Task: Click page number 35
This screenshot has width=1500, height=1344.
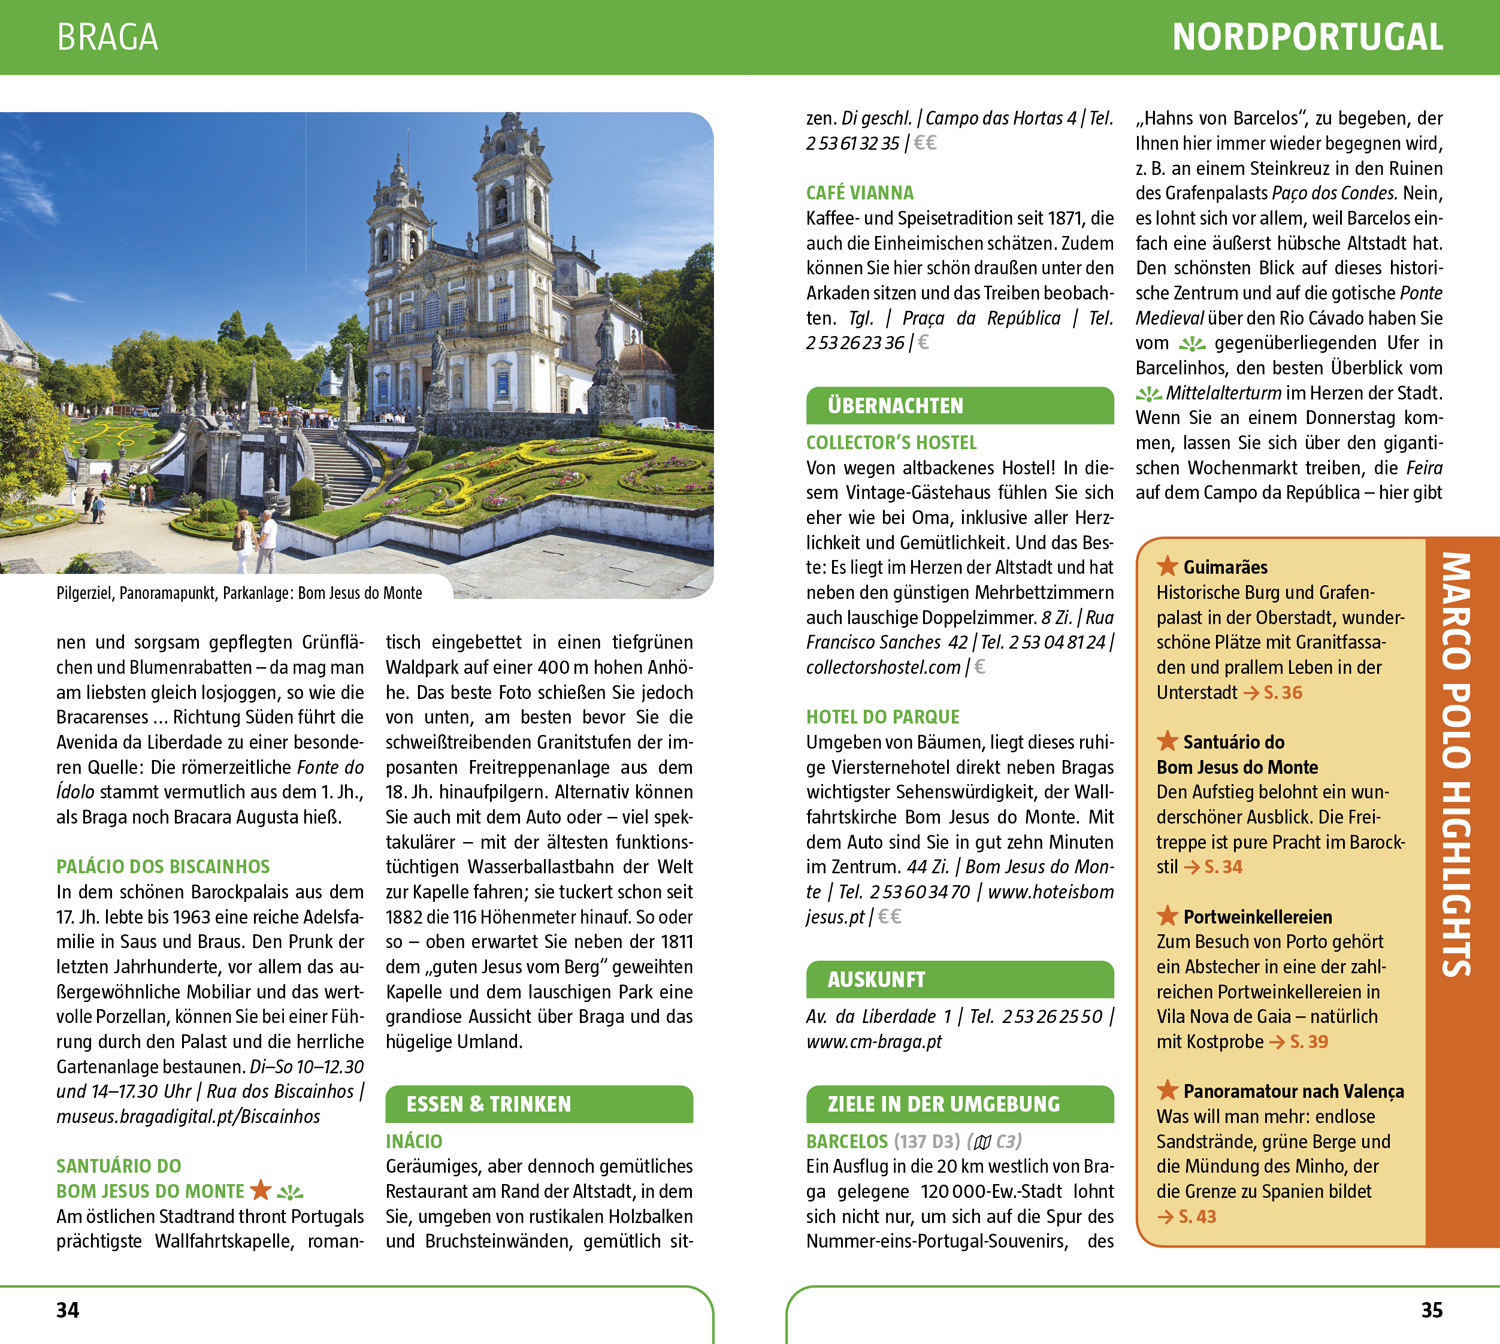Action: coord(1431,1310)
